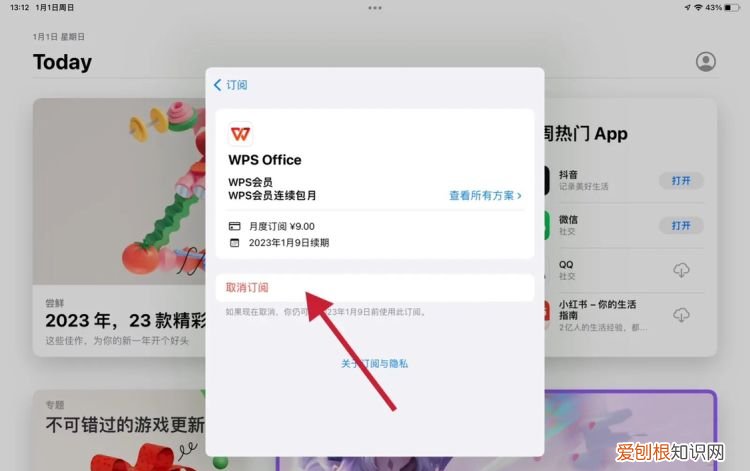
Task: Click the Today heading
Action: 63,62
